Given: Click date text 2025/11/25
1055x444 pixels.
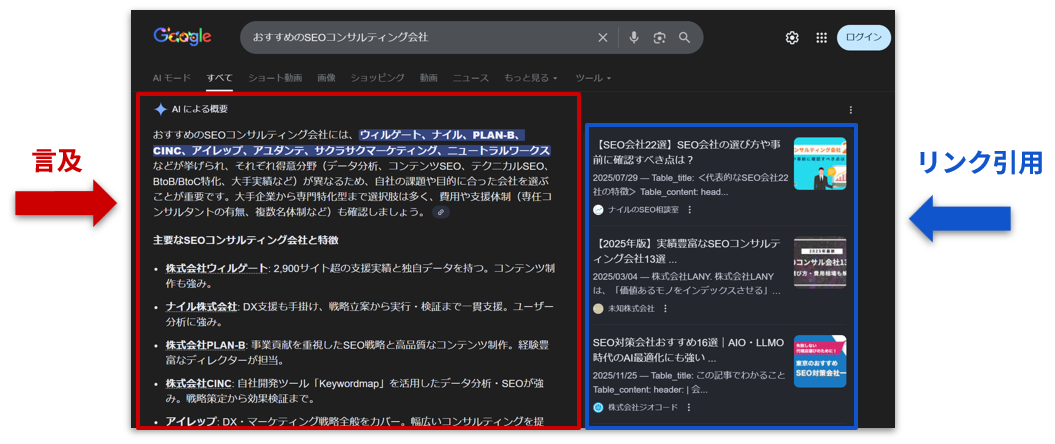Looking at the screenshot, I should (614, 376).
